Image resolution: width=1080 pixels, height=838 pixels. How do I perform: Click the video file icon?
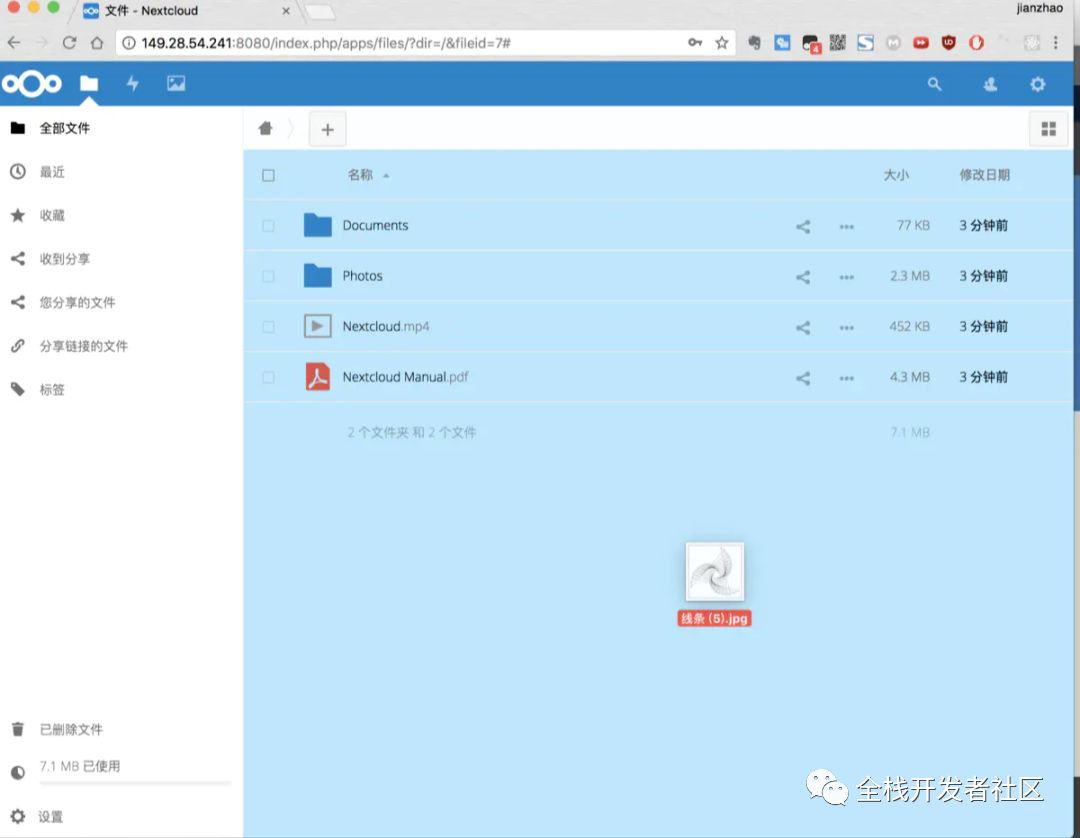tap(318, 326)
